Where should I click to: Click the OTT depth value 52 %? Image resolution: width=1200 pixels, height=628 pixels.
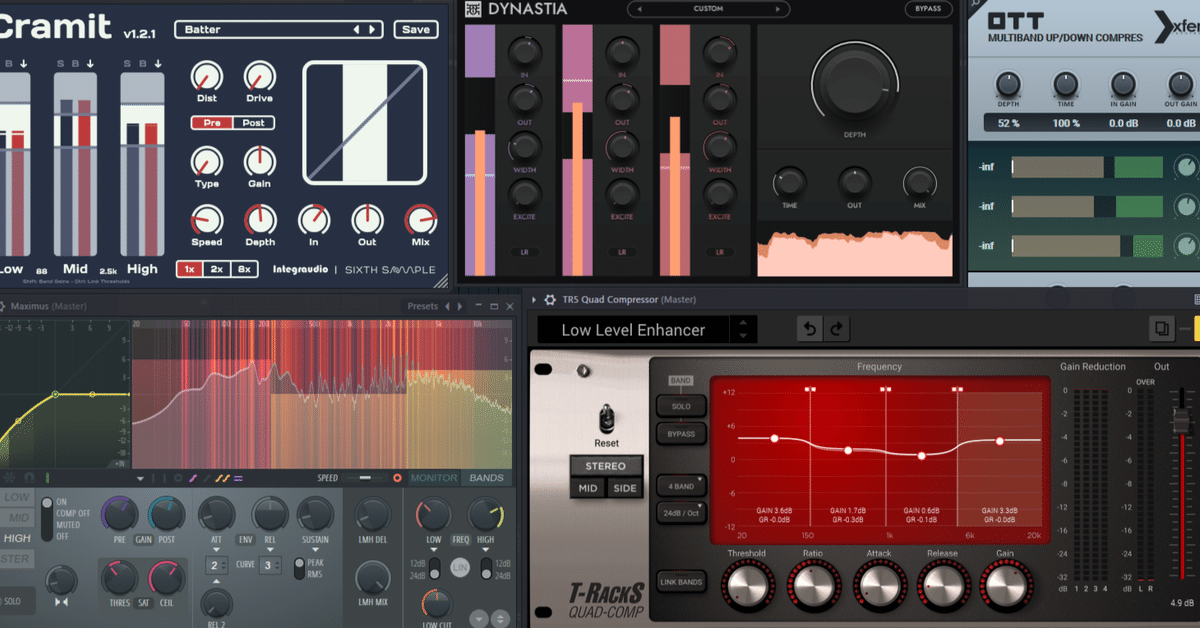[1008, 123]
